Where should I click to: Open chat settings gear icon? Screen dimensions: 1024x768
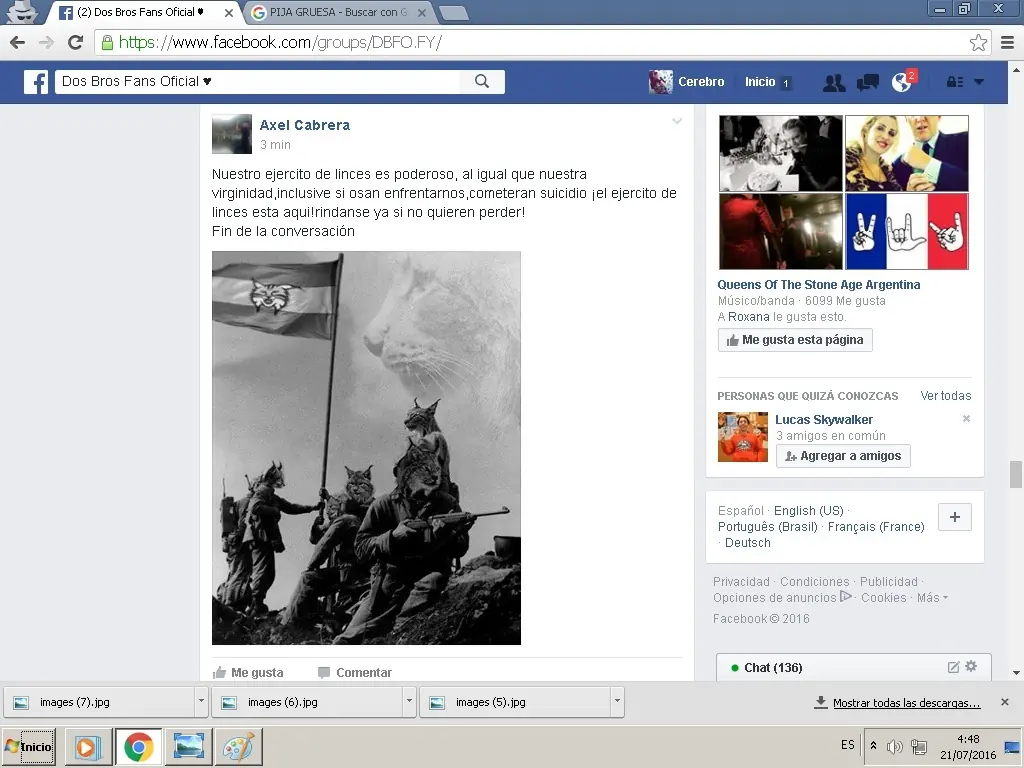coord(971,666)
